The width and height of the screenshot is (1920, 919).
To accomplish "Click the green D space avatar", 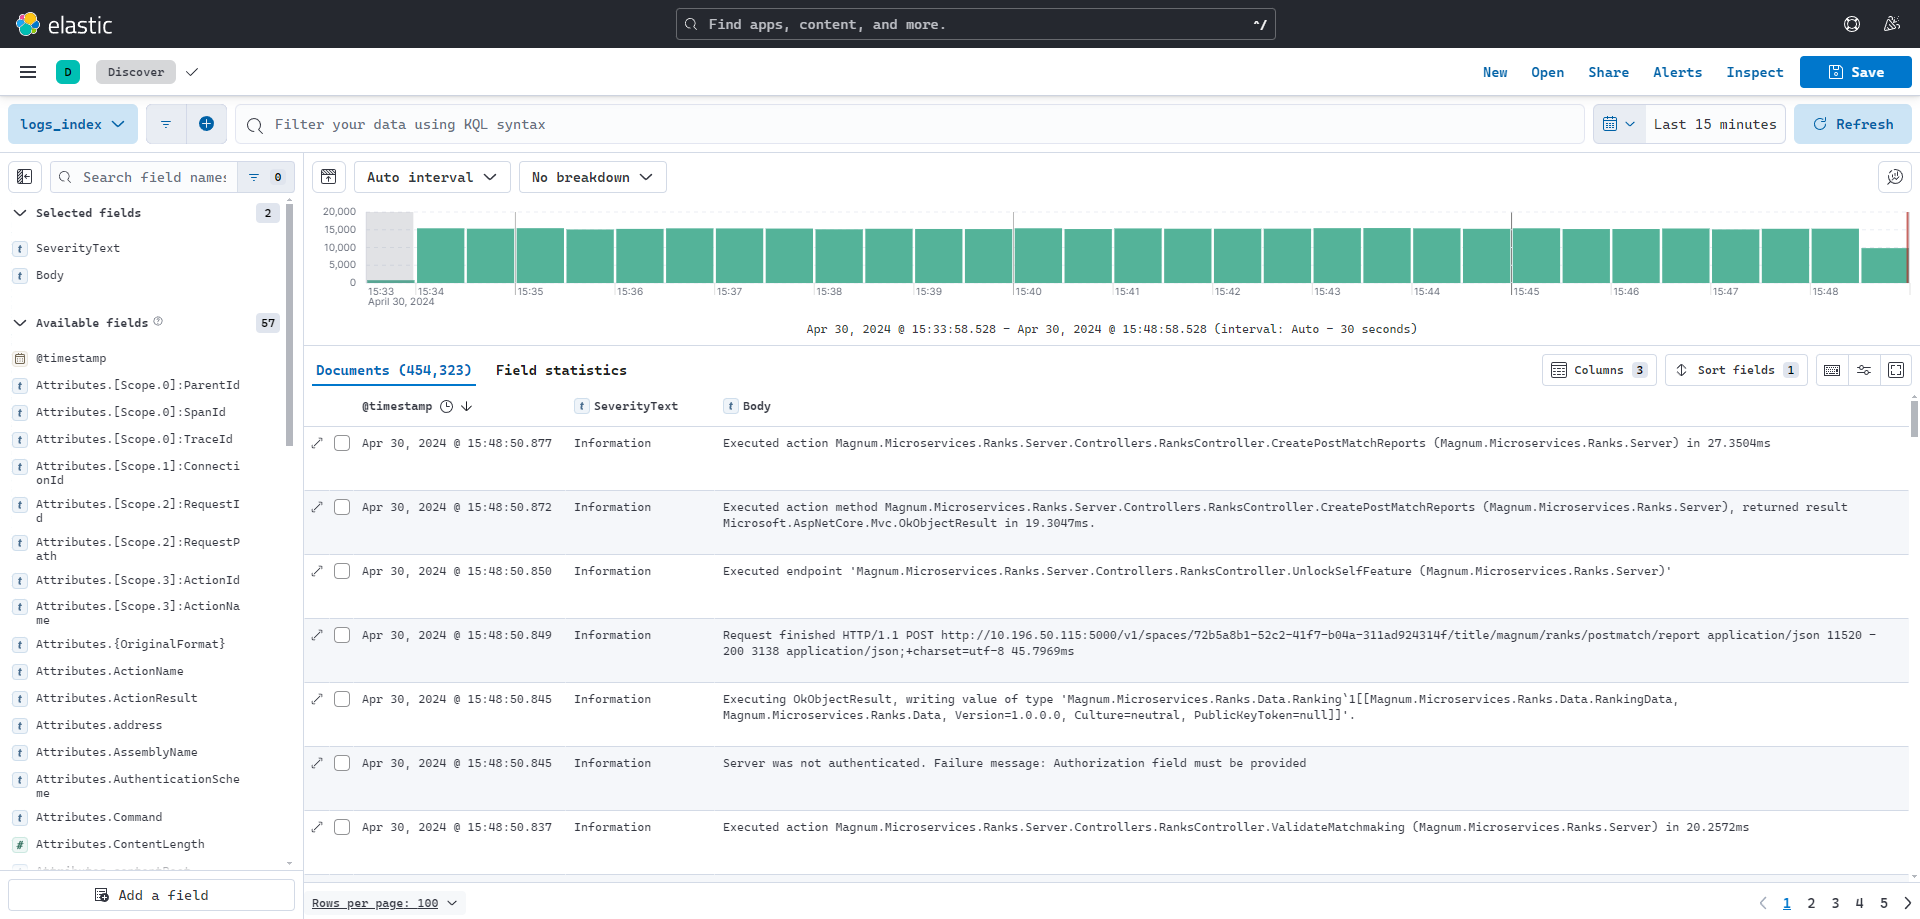I will (x=68, y=72).
